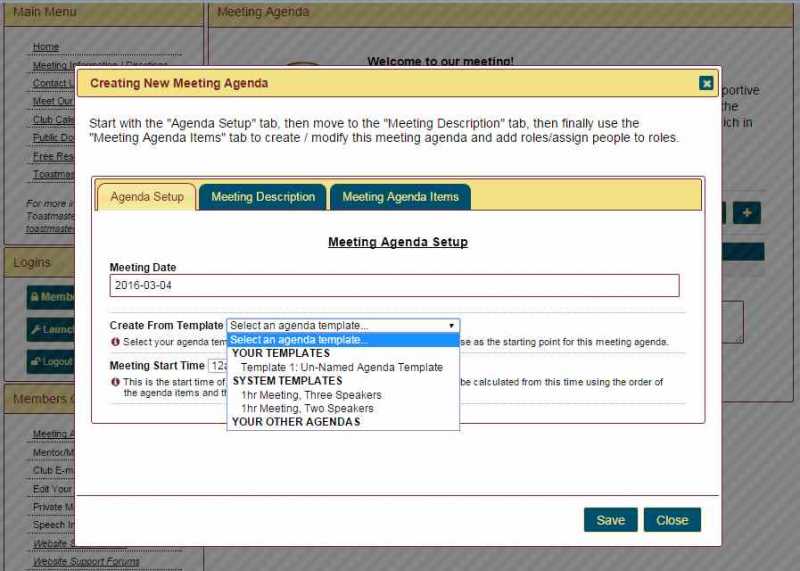Click the Close button at dialog bottom
800x571 pixels.
[672, 520]
